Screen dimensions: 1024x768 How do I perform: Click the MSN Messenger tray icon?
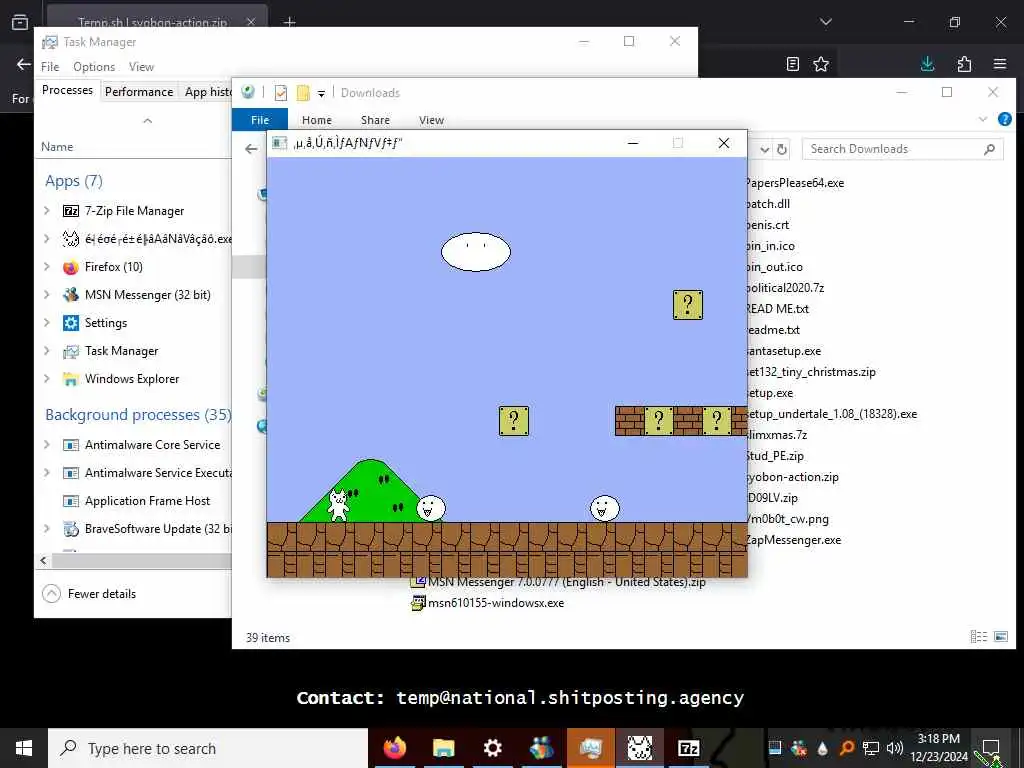click(x=798, y=748)
